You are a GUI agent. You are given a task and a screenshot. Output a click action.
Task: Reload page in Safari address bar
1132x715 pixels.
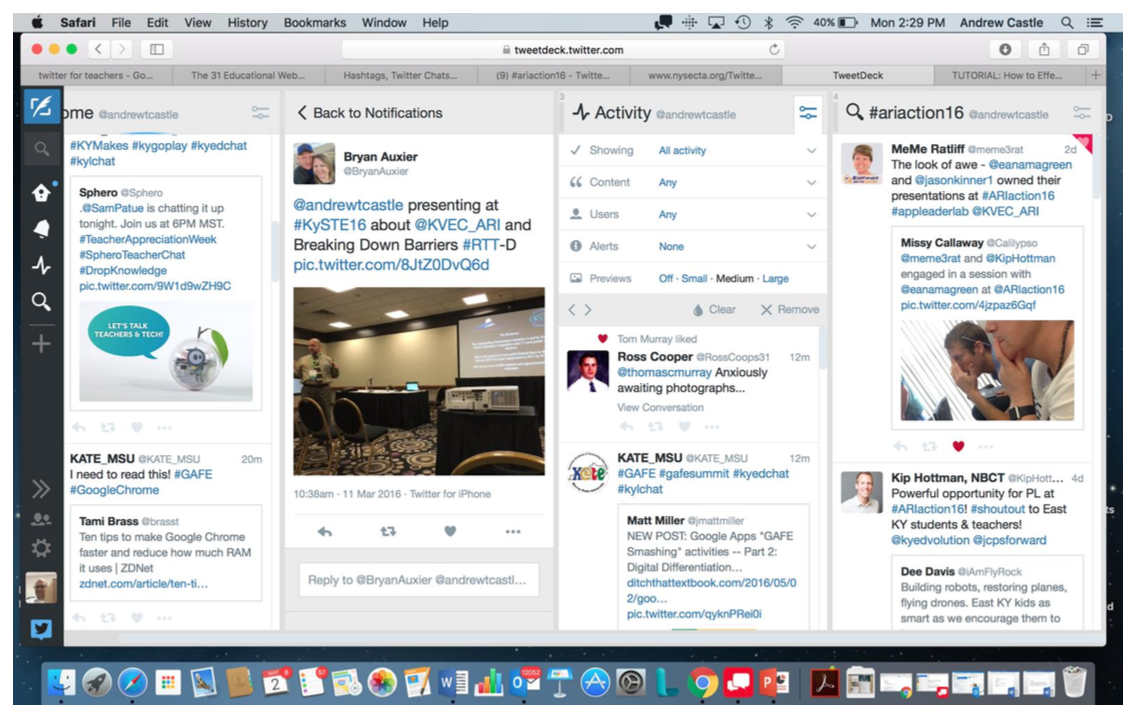[x=774, y=49]
